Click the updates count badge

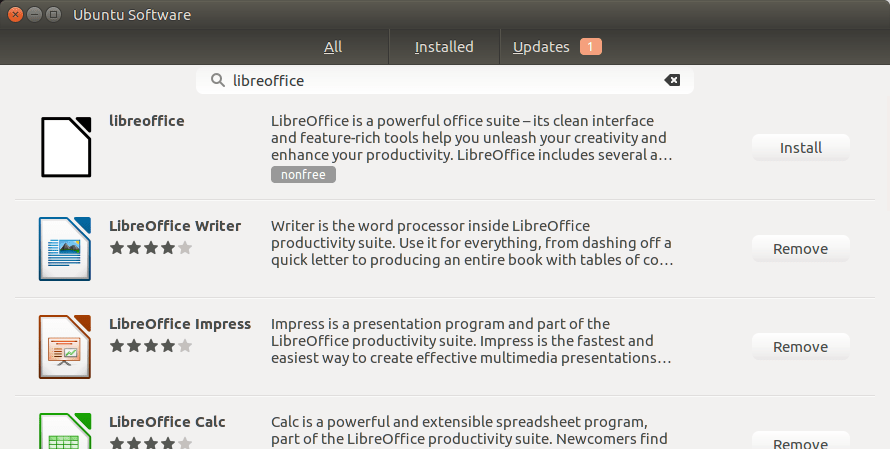tap(590, 47)
